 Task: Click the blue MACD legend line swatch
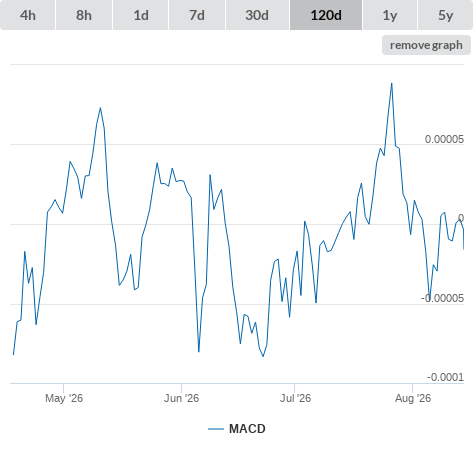216,429
